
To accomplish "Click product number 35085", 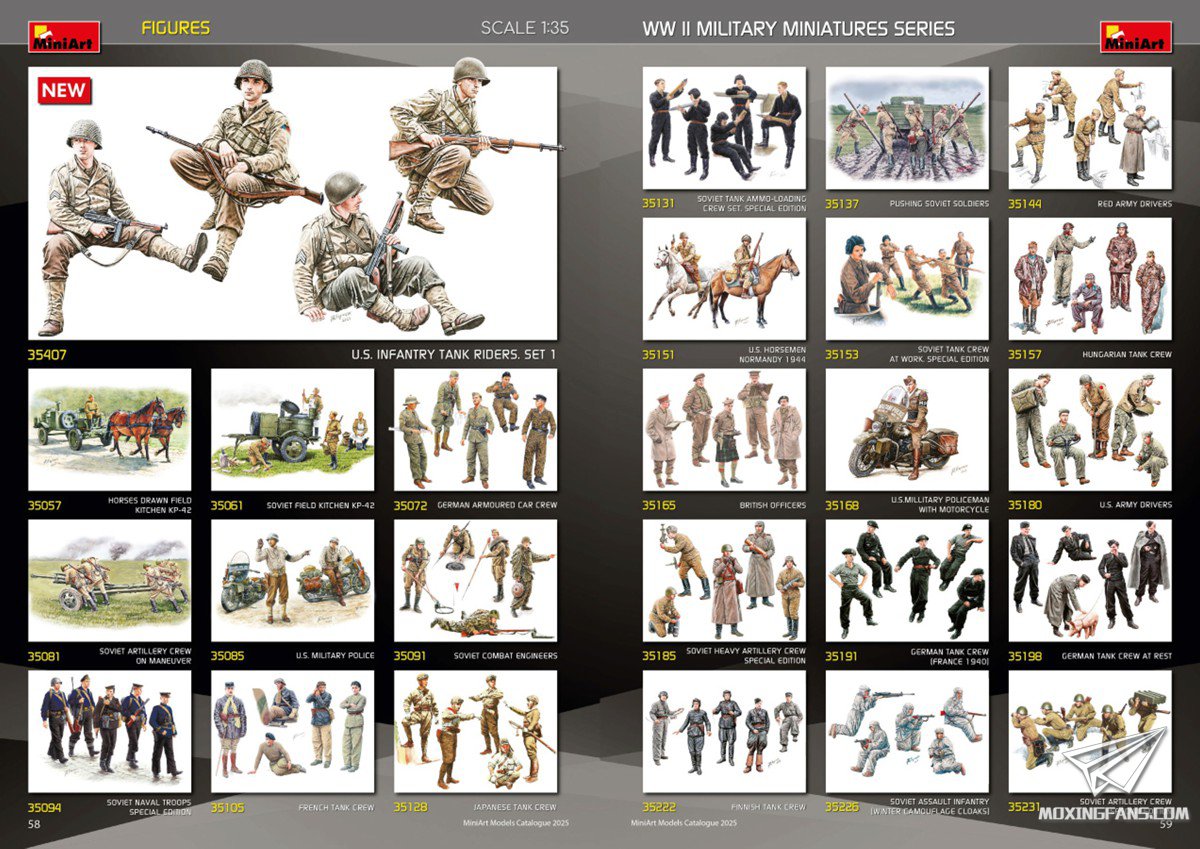I will click(x=227, y=656).
